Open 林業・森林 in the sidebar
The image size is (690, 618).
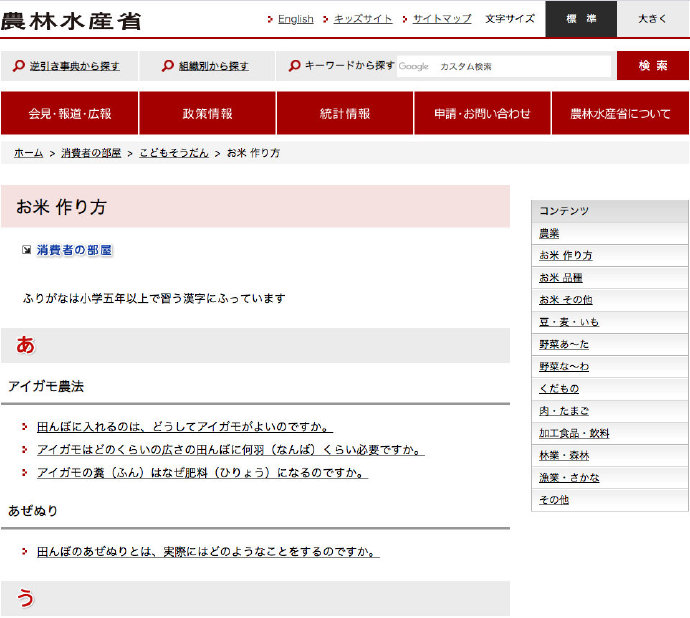(x=564, y=456)
